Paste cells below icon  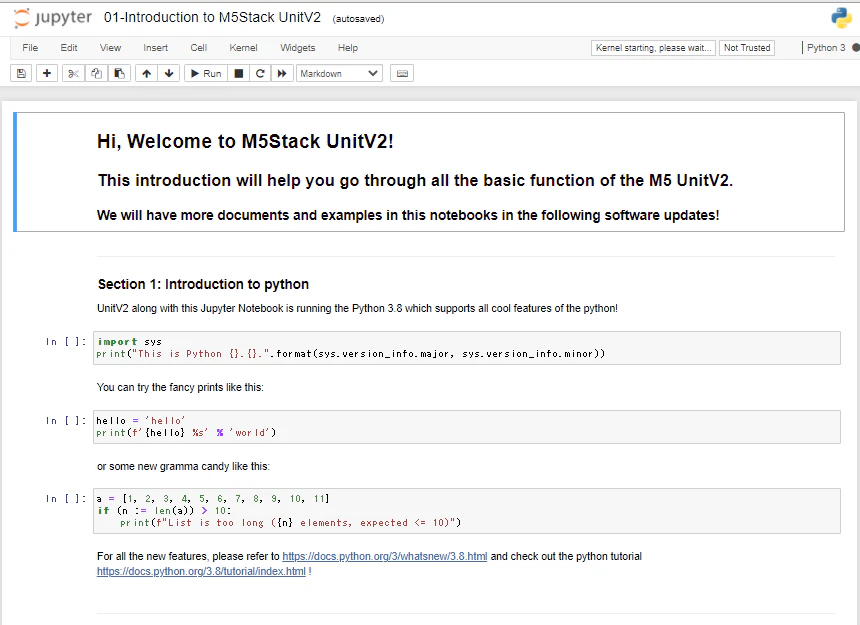click(x=119, y=73)
